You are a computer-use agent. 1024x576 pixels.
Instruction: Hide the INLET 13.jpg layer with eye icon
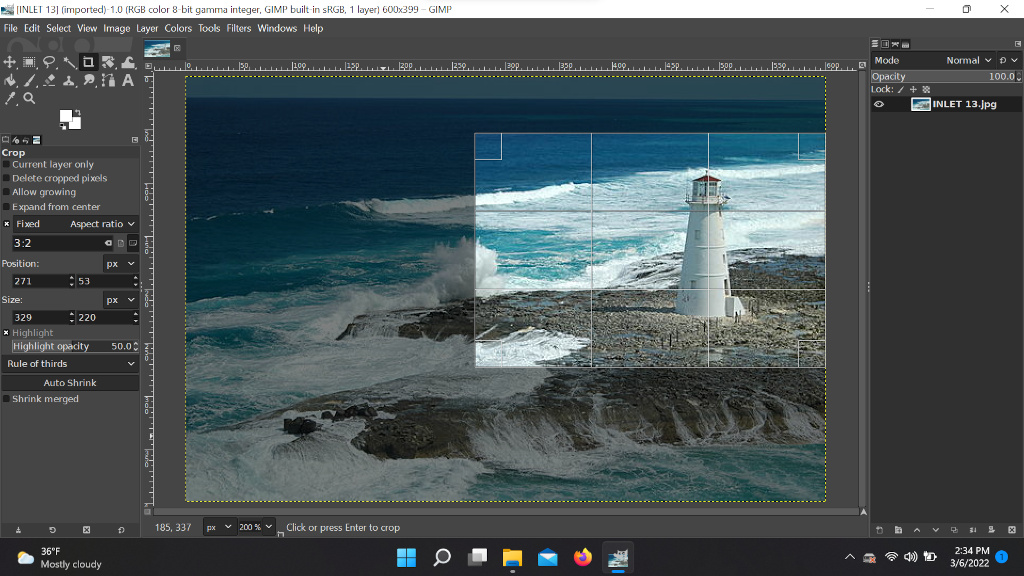[879, 104]
